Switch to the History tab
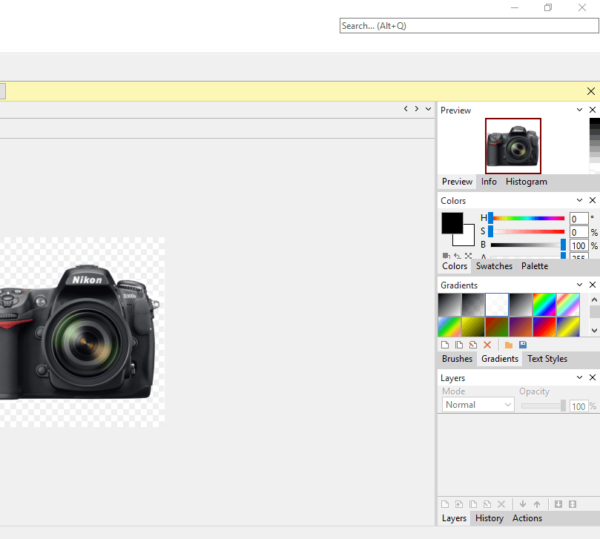Image resolution: width=600 pixels, height=539 pixels. [x=489, y=518]
